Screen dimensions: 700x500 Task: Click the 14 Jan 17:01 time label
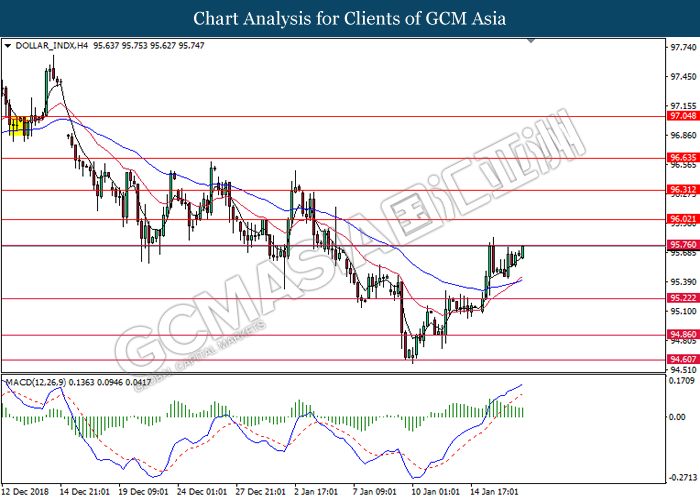(494, 492)
